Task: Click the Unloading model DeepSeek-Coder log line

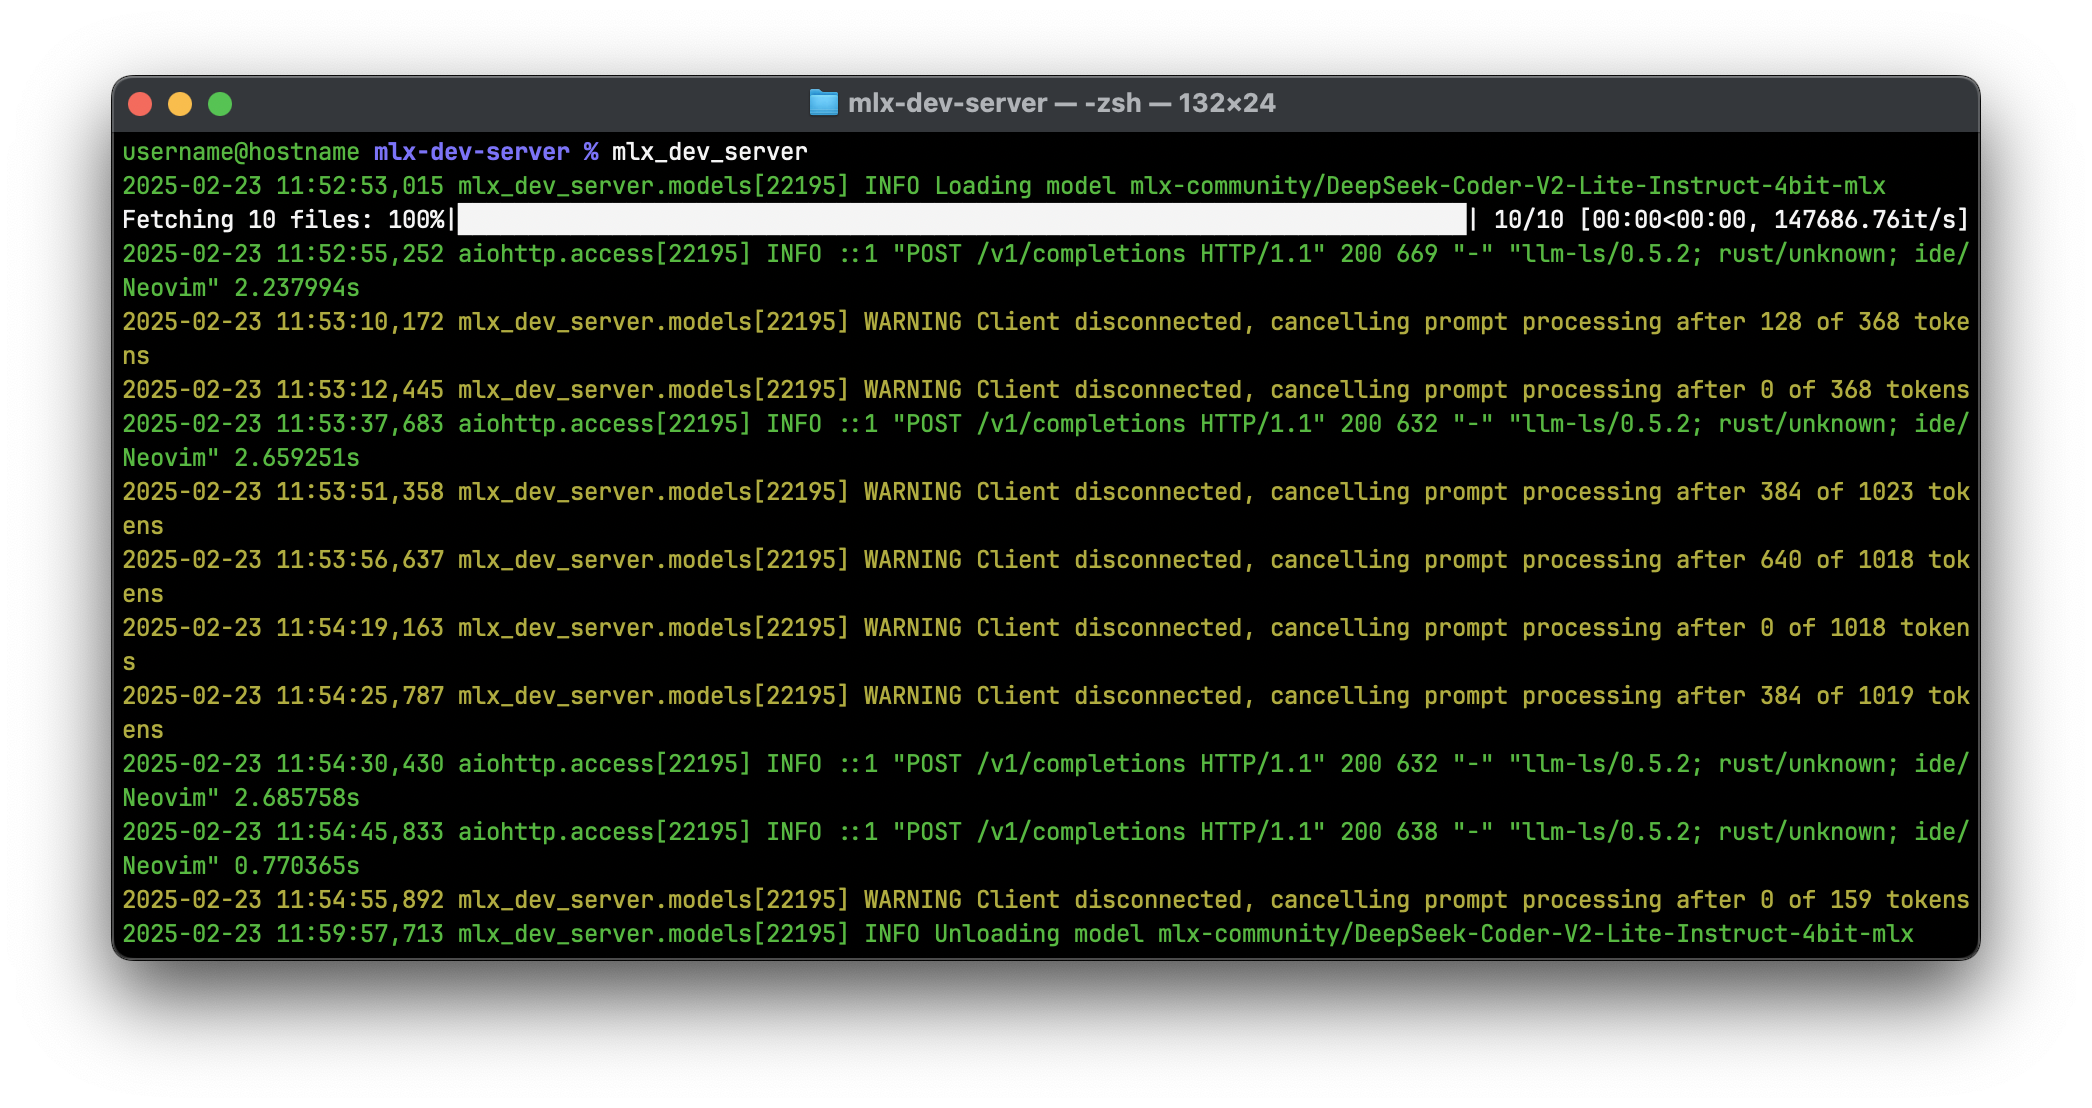Action: point(1018,934)
